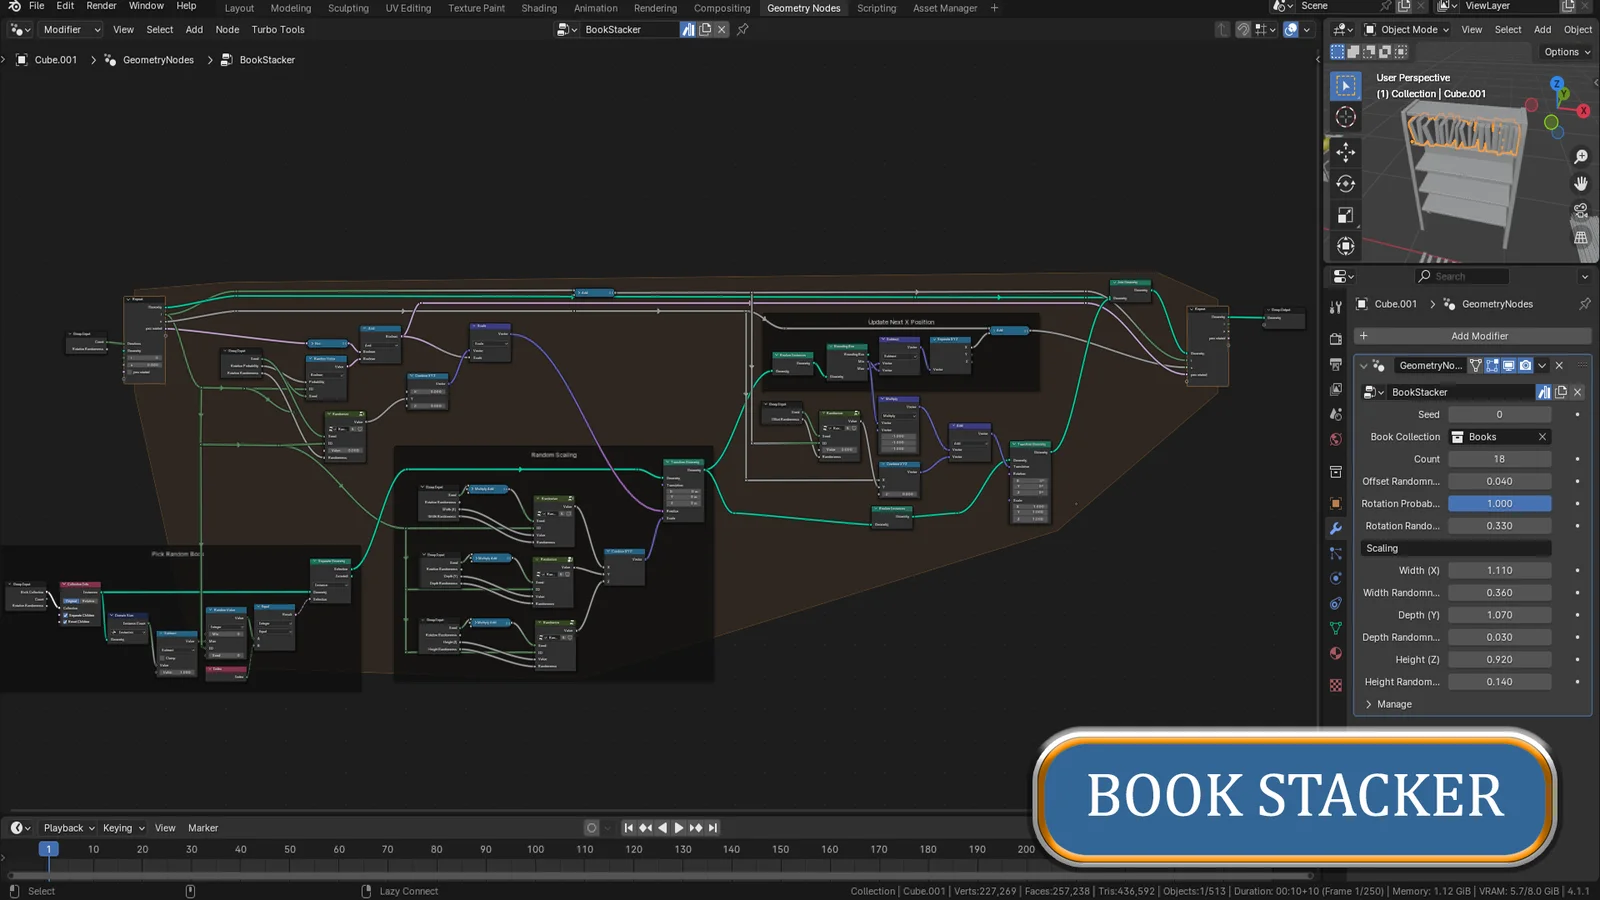Expand the Manage section
The width and height of the screenshot is (1600, 900).
(x=1390, y=704)
